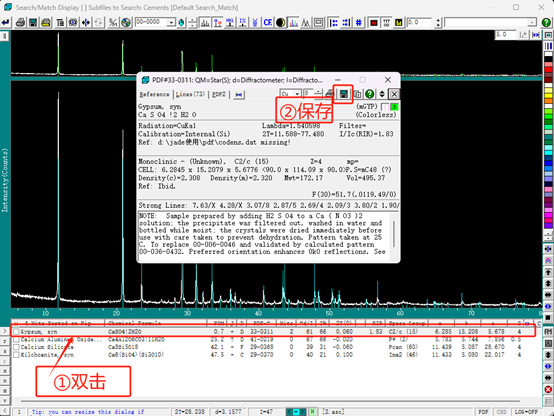Click the stepper beside the 0.0 toolbar field
Image resolution: width=554 pixels, height=416 pixels.
[438, 23]
